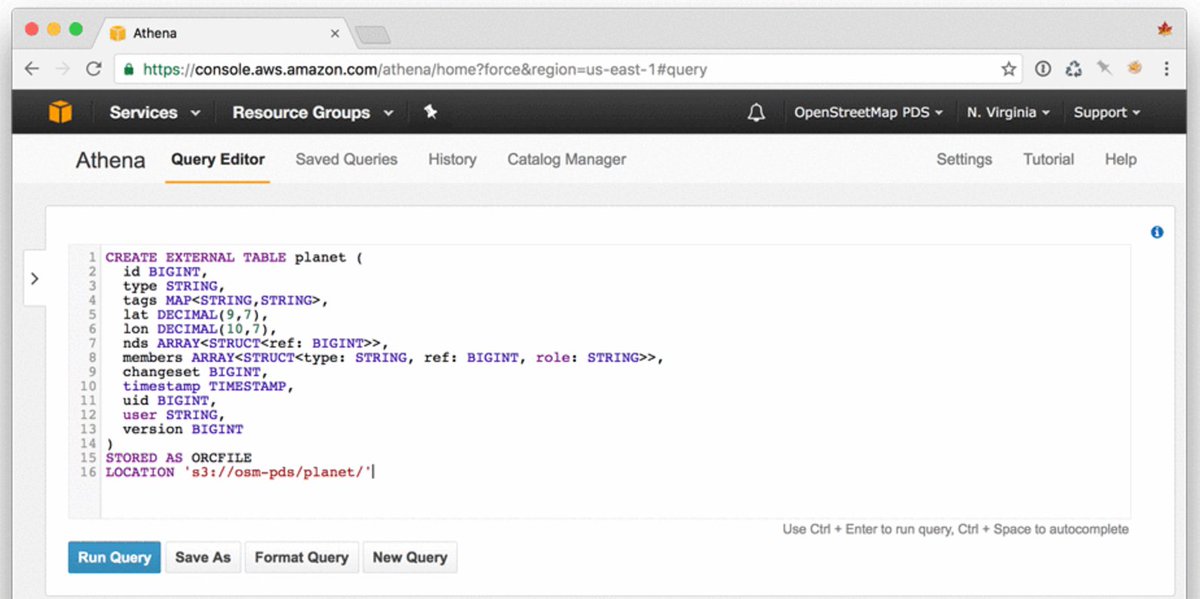Image resolution: width=1200 pixels, height=599 pixels.
Task: Click the circled info extension icon
Action: click(1043, 69)
